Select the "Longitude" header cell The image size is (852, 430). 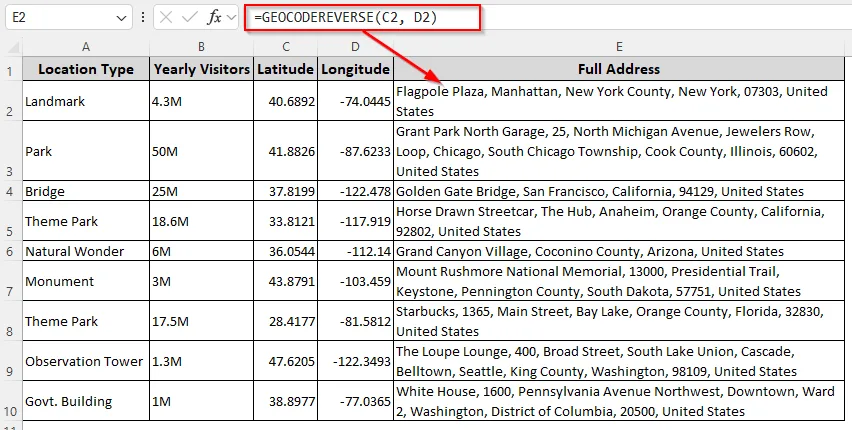(x=355, y=69)
